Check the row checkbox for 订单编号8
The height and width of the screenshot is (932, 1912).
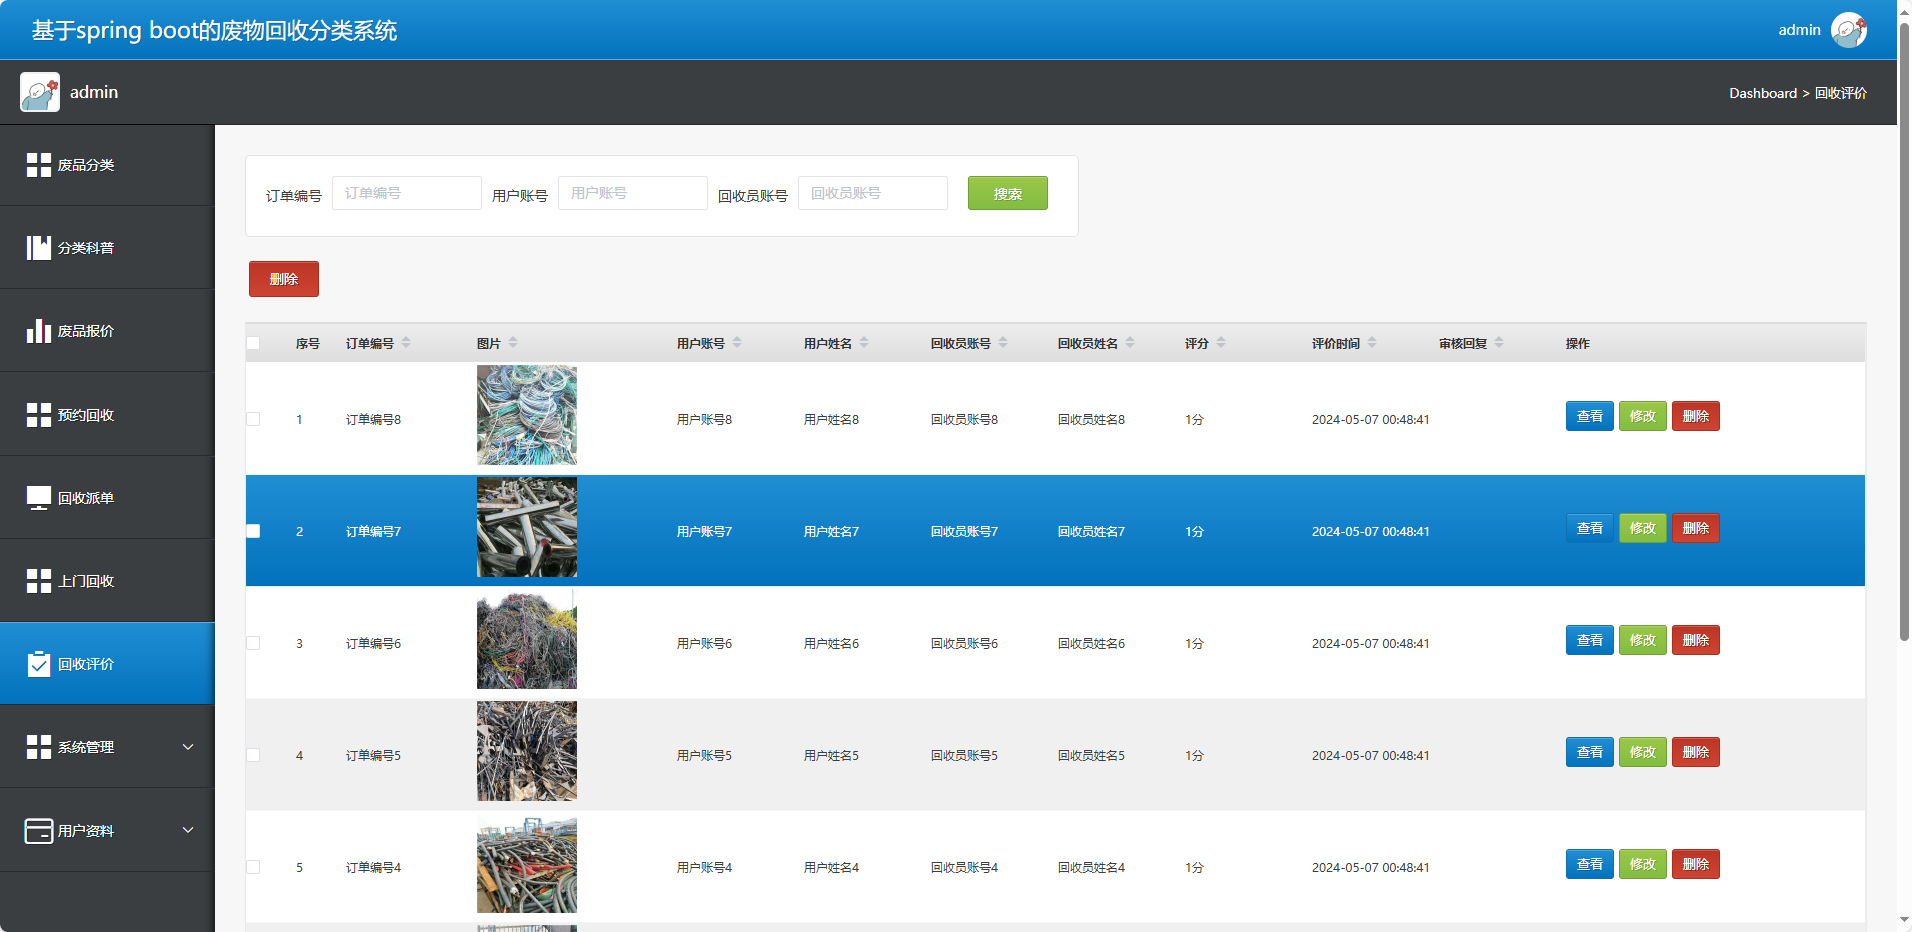pyautogui.click(x=253, y=419)
